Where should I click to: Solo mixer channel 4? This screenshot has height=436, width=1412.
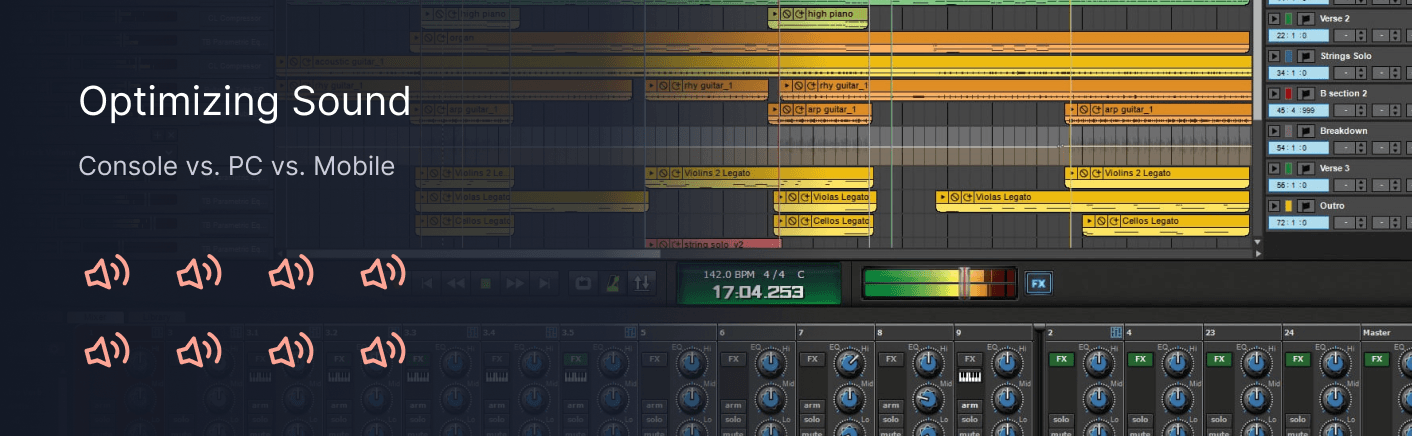(x=1139, y=420)
